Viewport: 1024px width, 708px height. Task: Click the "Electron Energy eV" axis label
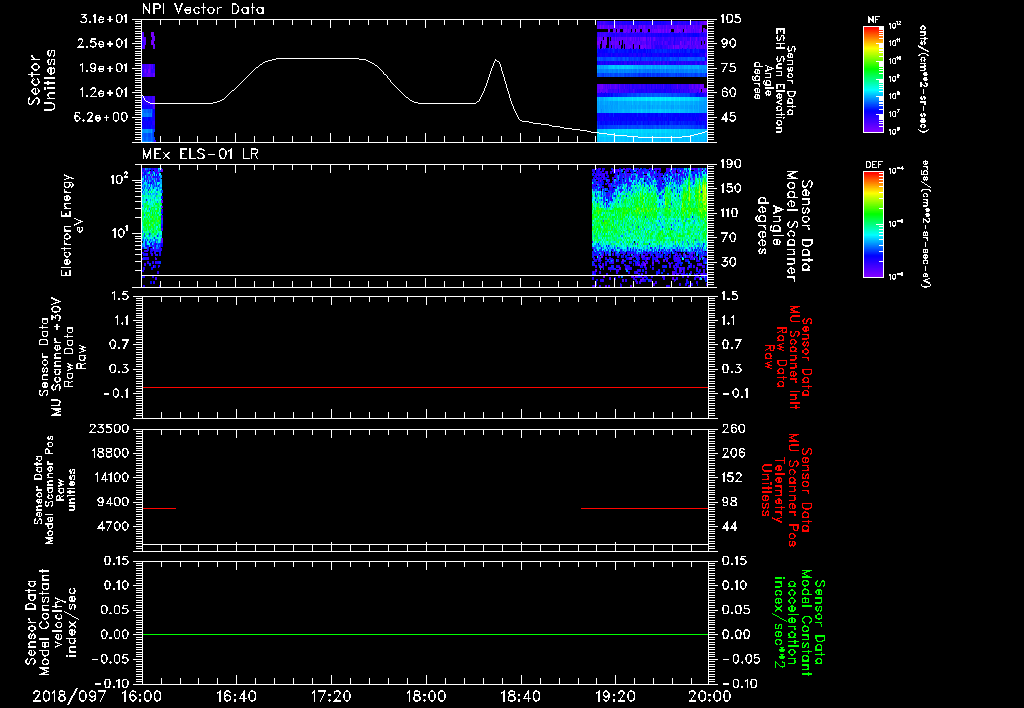pyautogui.click(x=72, y=225)
